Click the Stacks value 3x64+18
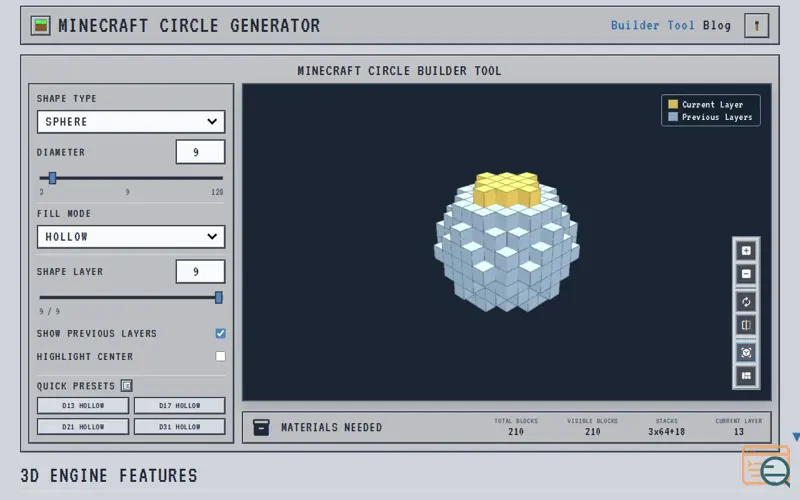This screenshot has width=800, height=500. tap(666, 432)
